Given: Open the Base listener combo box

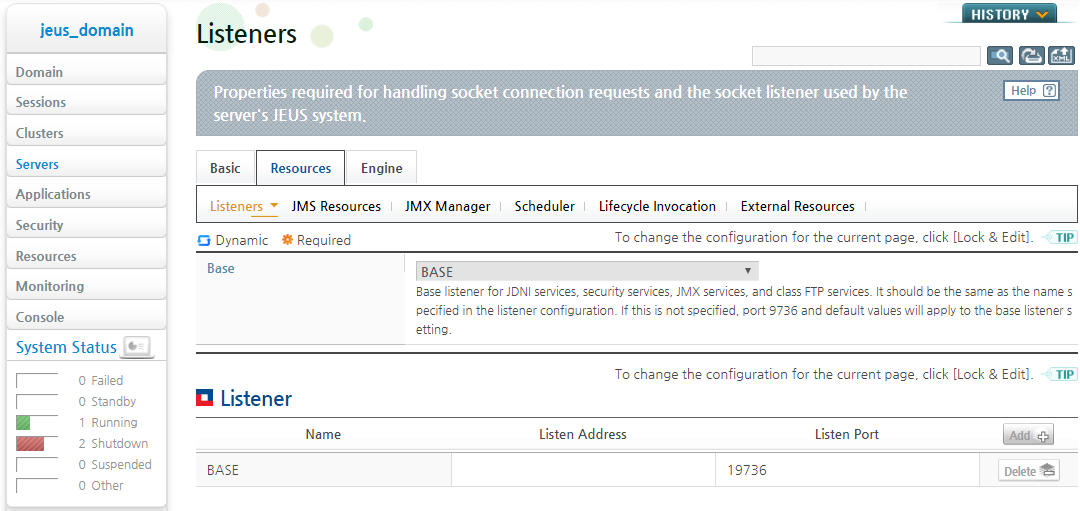Looking at the screenshot, I should pos(587,271).
